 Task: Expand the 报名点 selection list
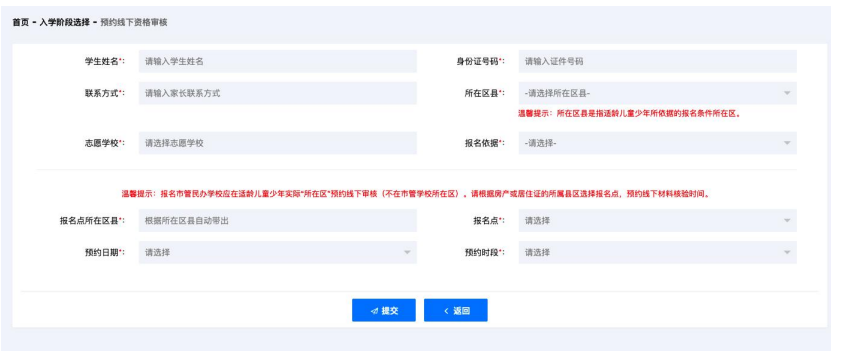click(657, 221)
